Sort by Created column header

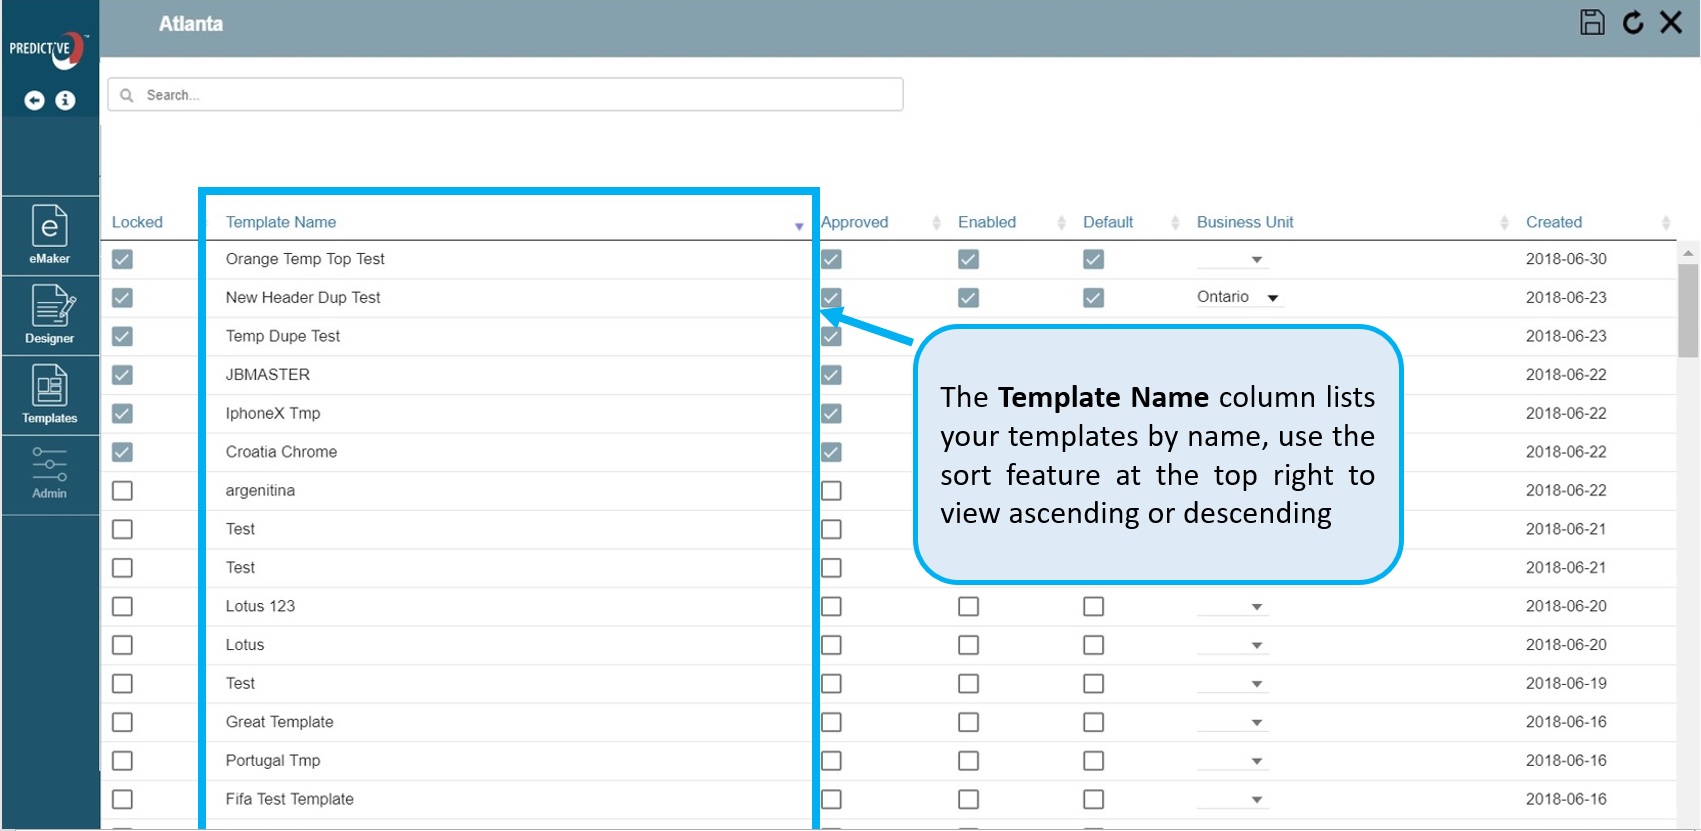[1553, 222]
